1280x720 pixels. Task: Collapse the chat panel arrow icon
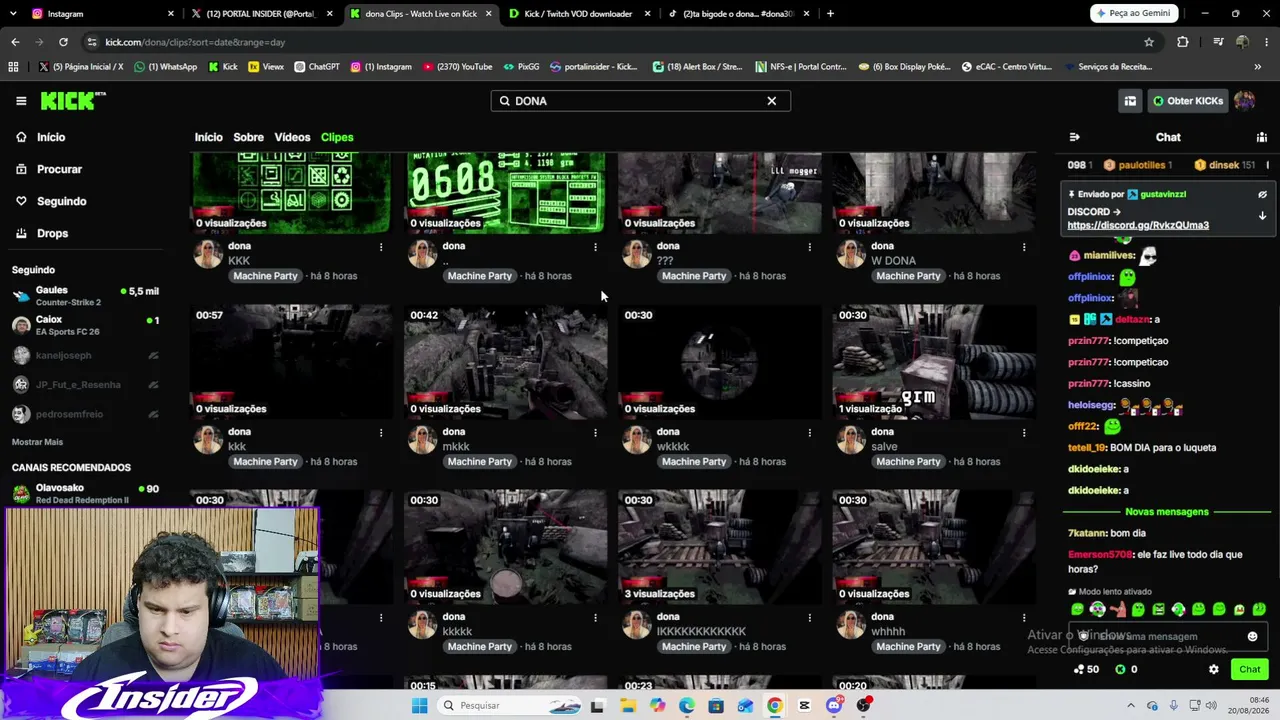[1074, 137]
